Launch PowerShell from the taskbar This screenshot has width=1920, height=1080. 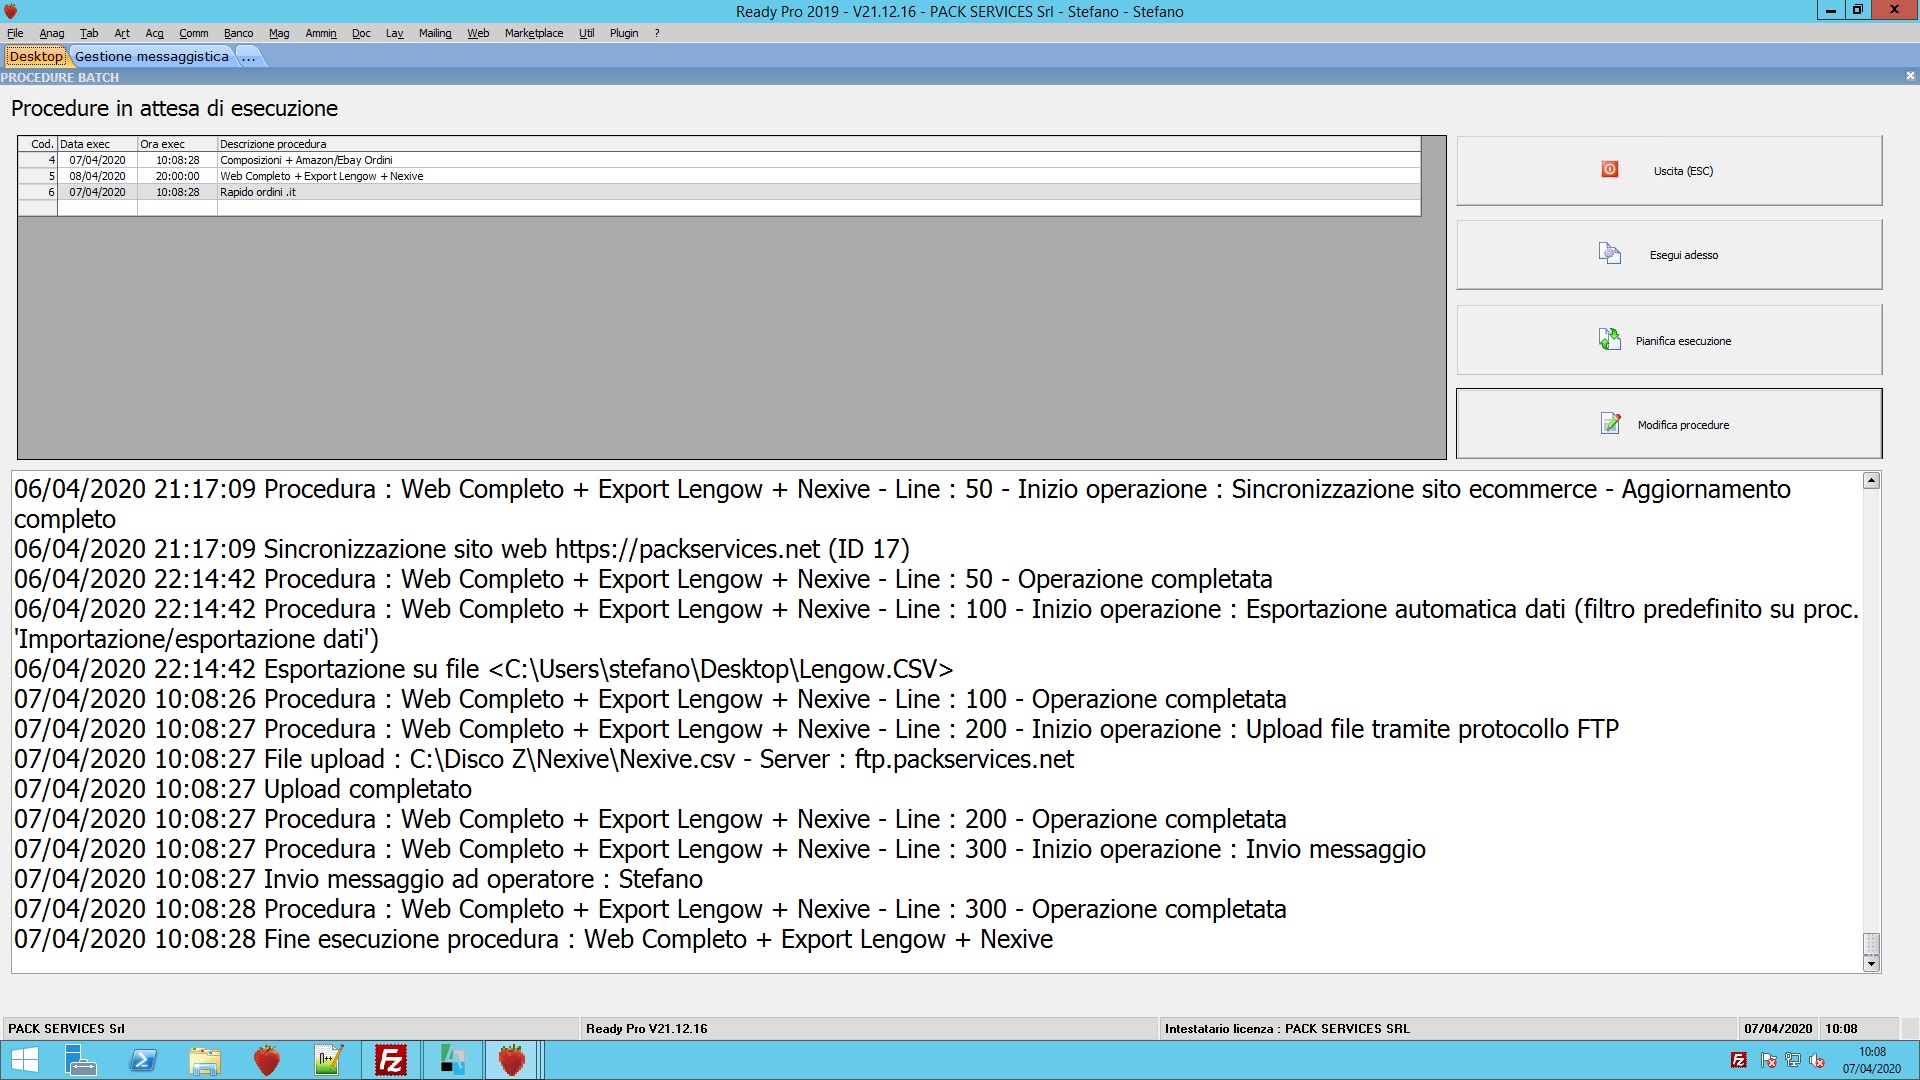coord(143,1060)
